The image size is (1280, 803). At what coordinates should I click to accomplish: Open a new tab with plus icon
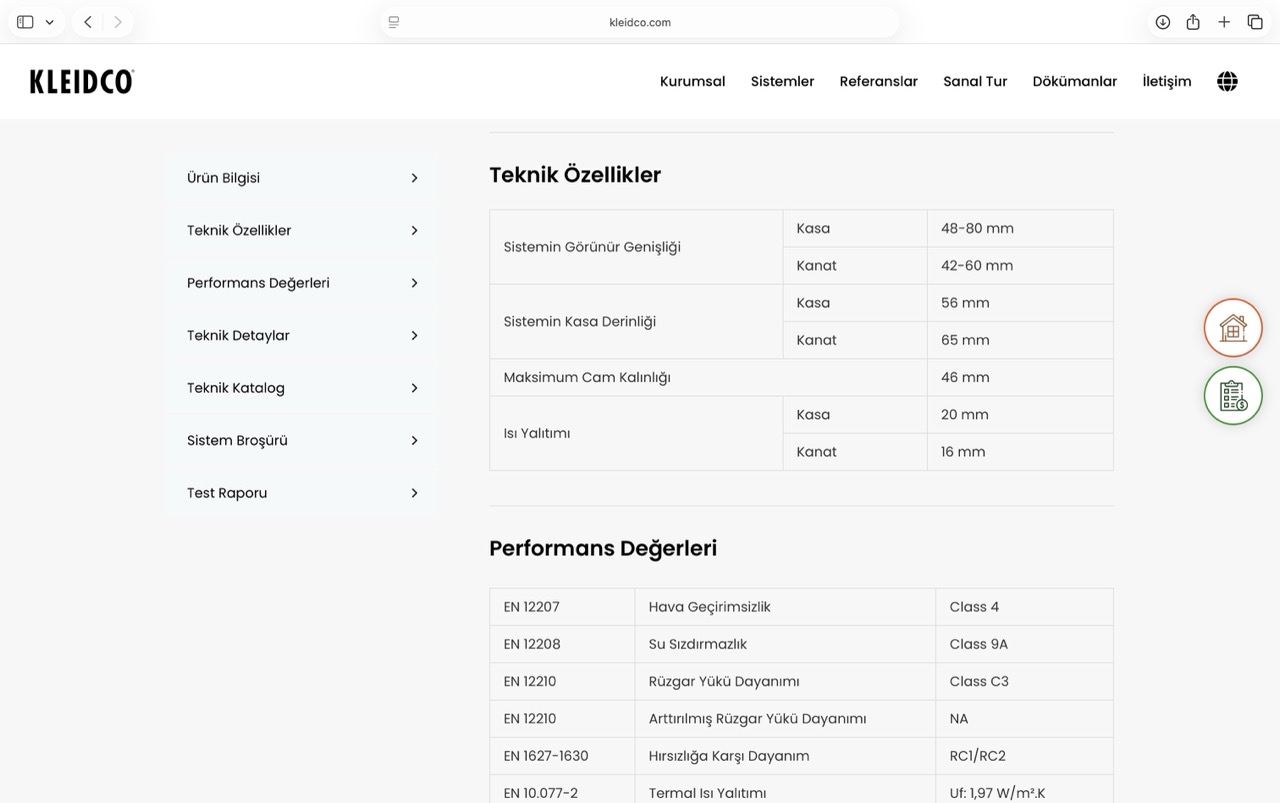click(x=1224, y=22)
